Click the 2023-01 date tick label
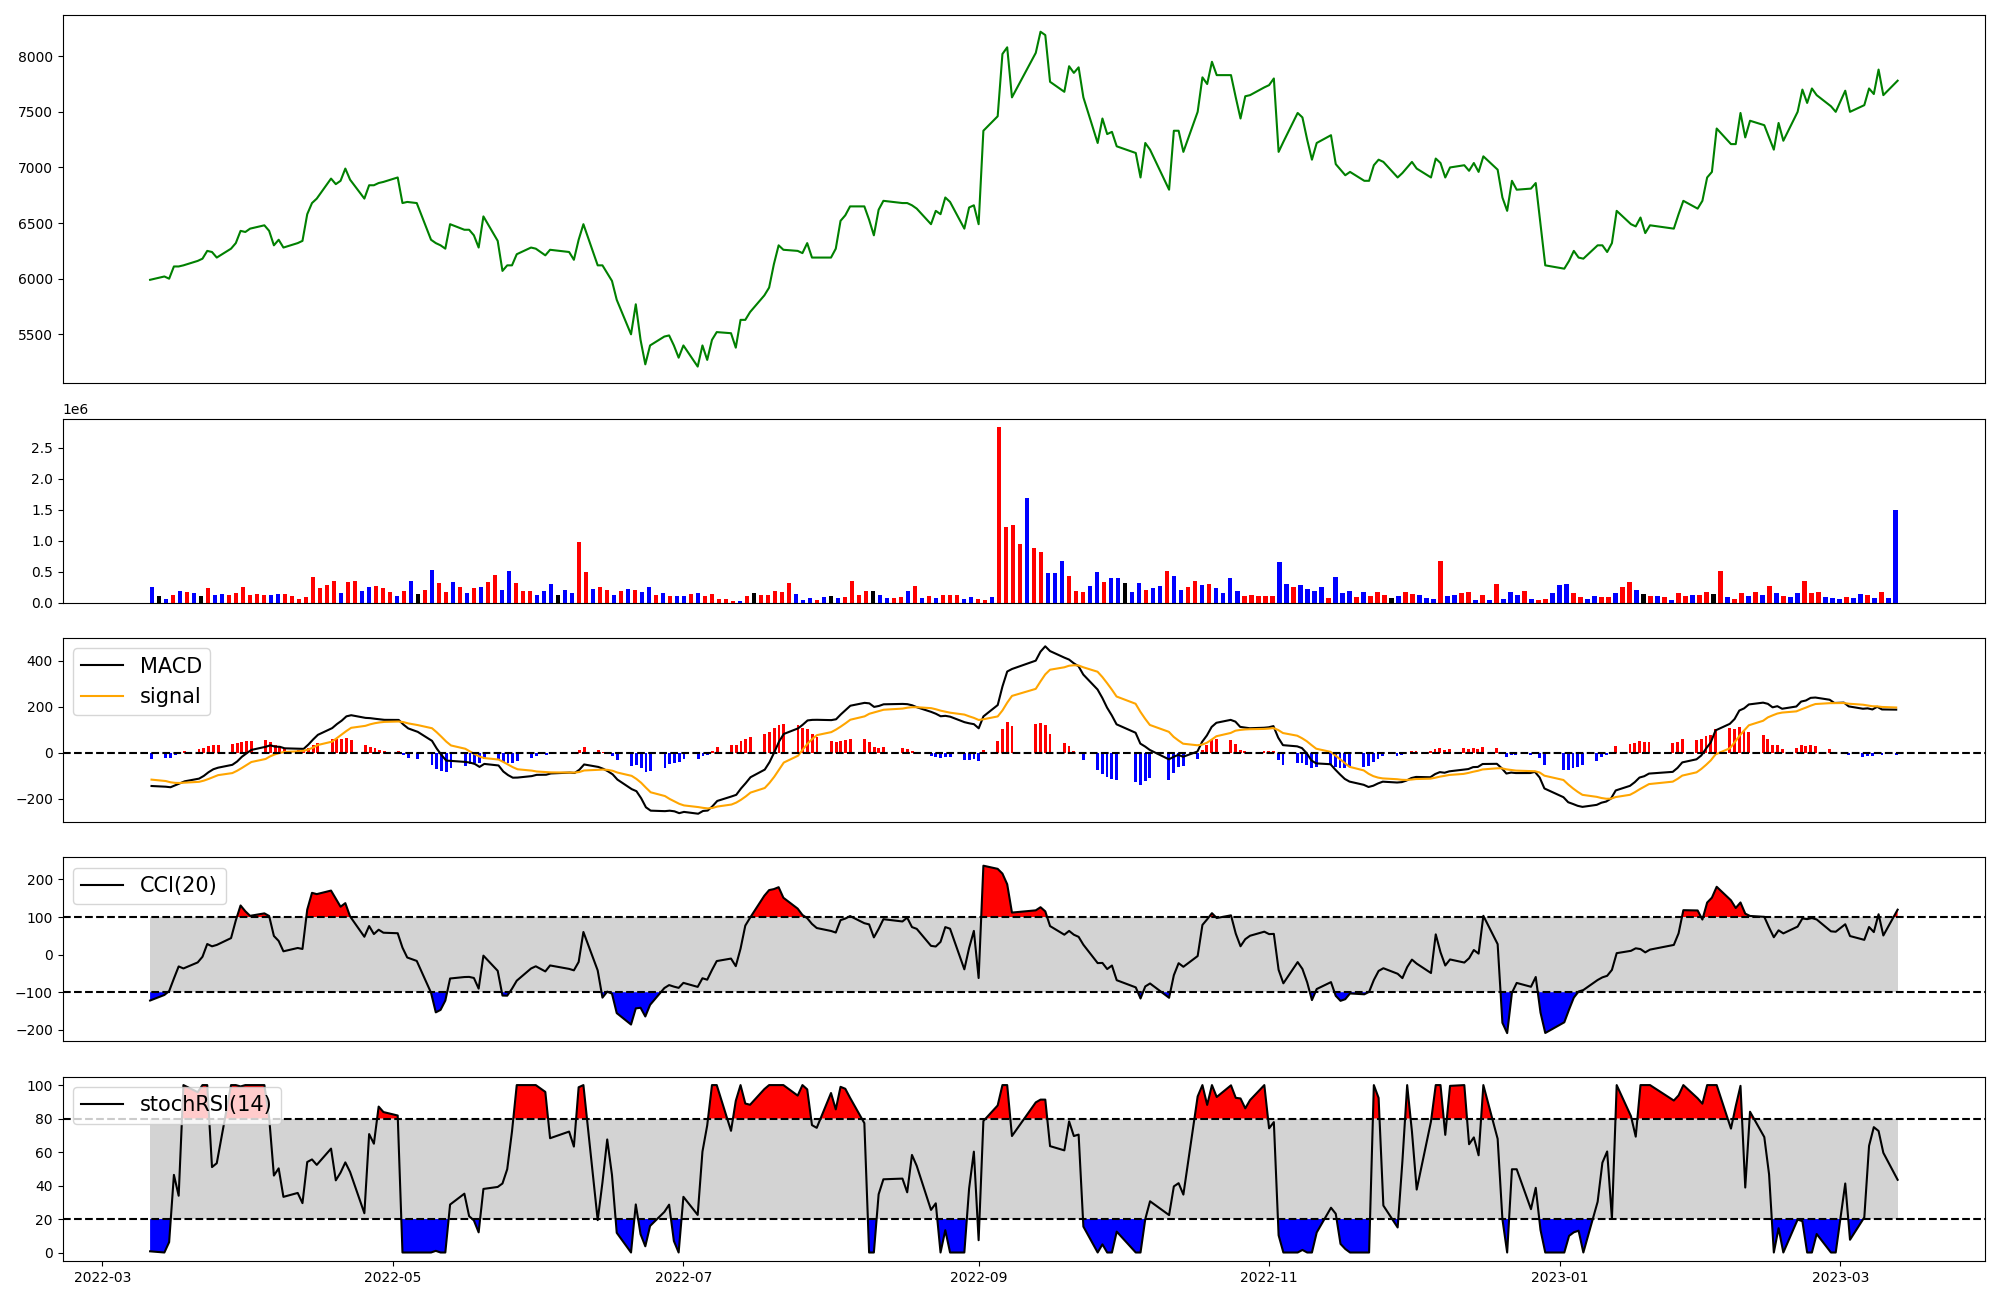 pos(1559,1277)
